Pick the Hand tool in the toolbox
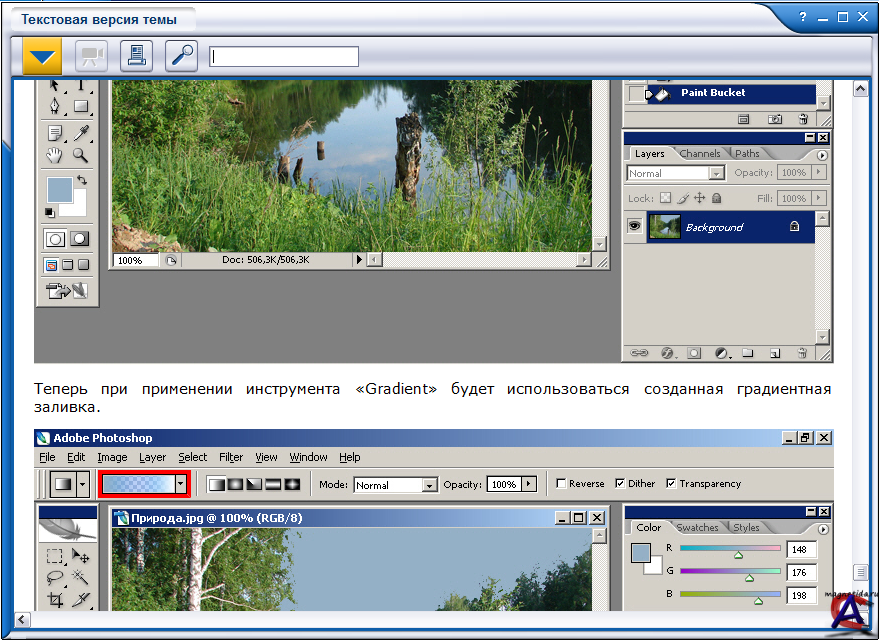 [55, 155]
